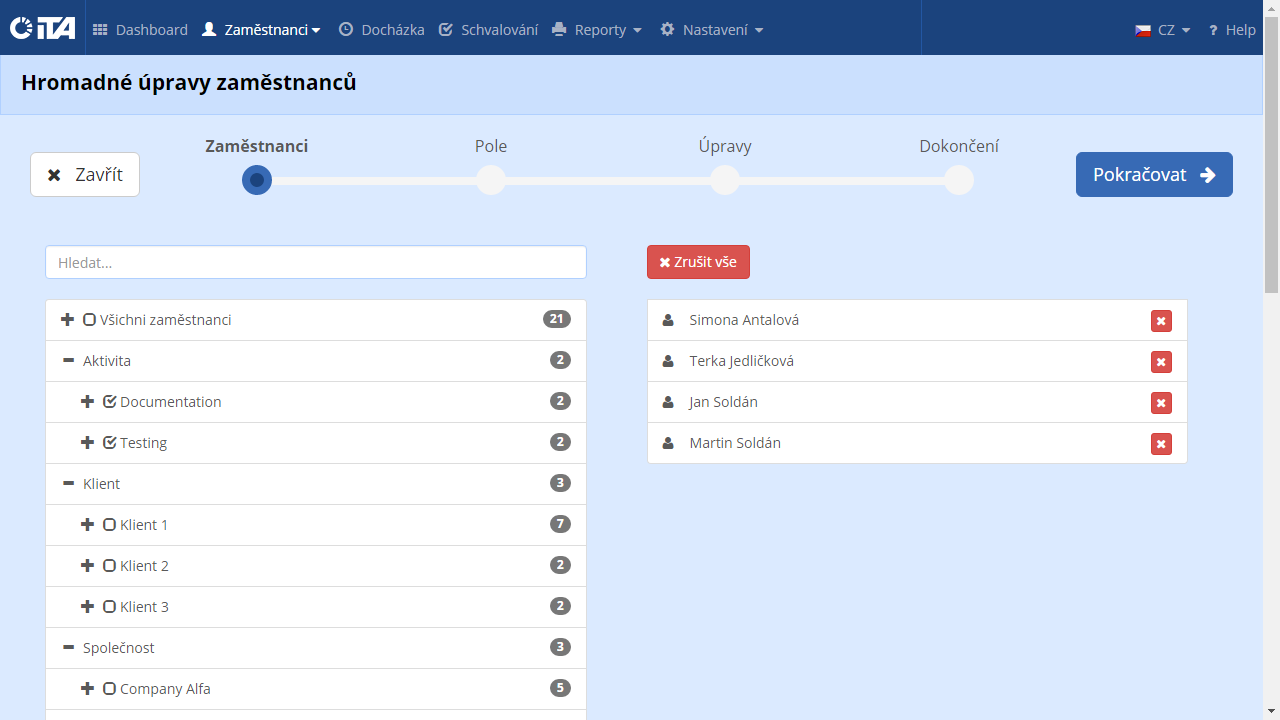1280x720 pixels.
Task: Click the Czech flag language icon
Action: click(x=1143, y=30)
